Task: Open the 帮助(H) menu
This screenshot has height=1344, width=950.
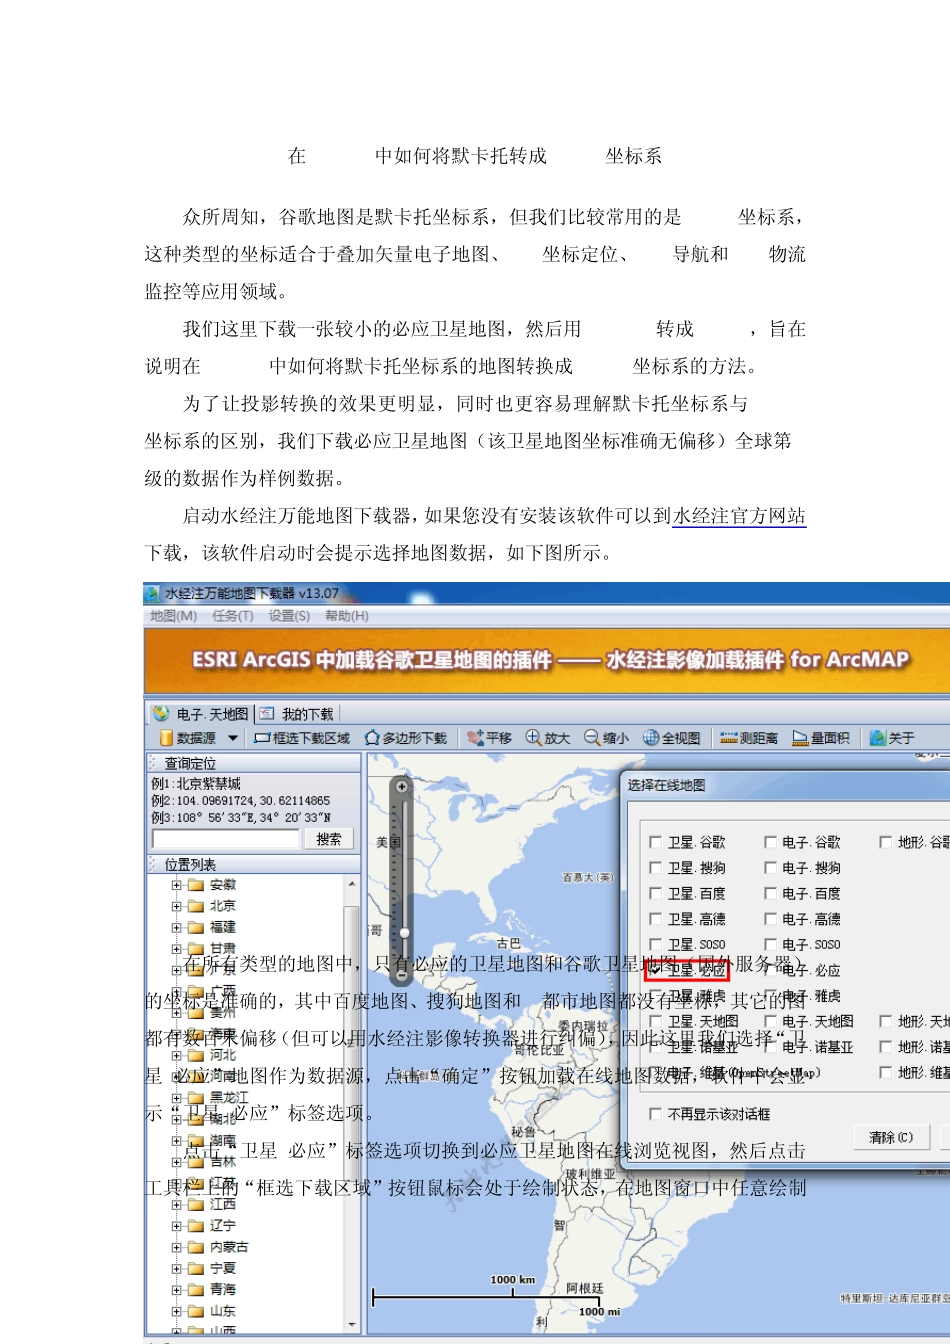Action: (x=346, y=616)
